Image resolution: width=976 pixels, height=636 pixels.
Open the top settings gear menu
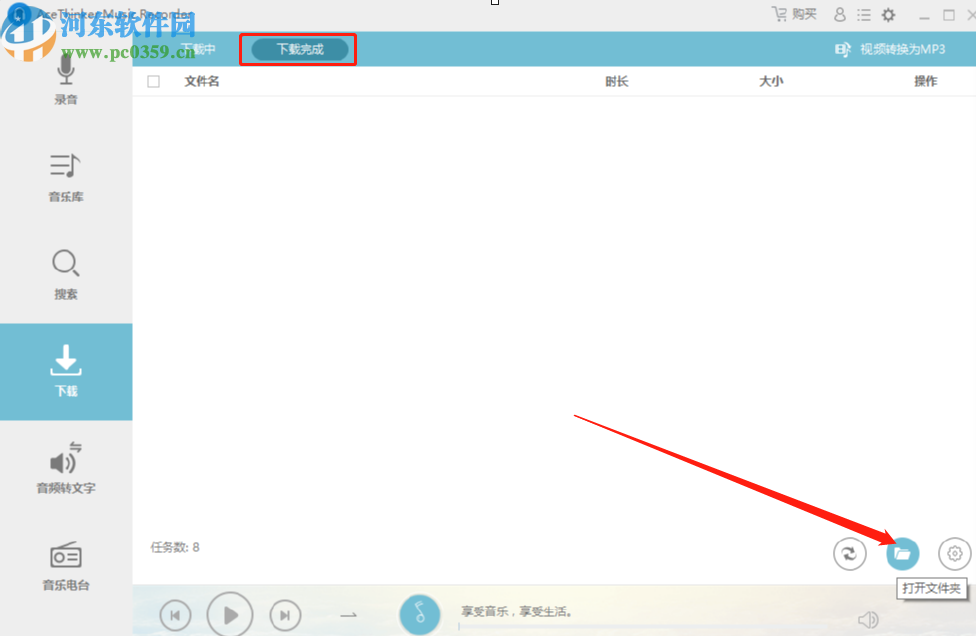(888, 14)
